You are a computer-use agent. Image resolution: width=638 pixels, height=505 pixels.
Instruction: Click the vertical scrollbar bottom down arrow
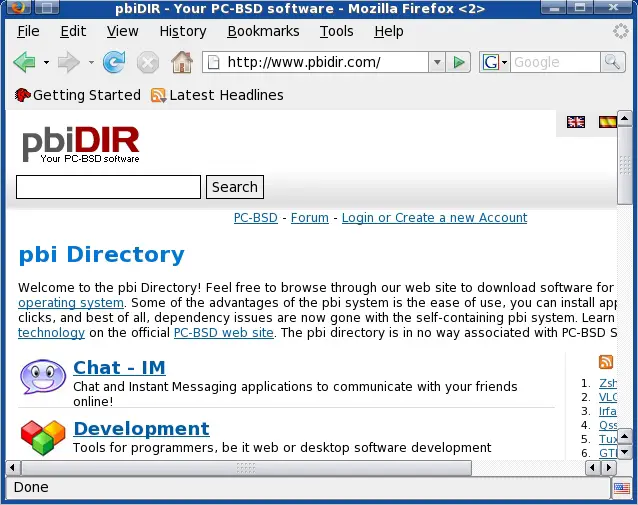(625, 452)
